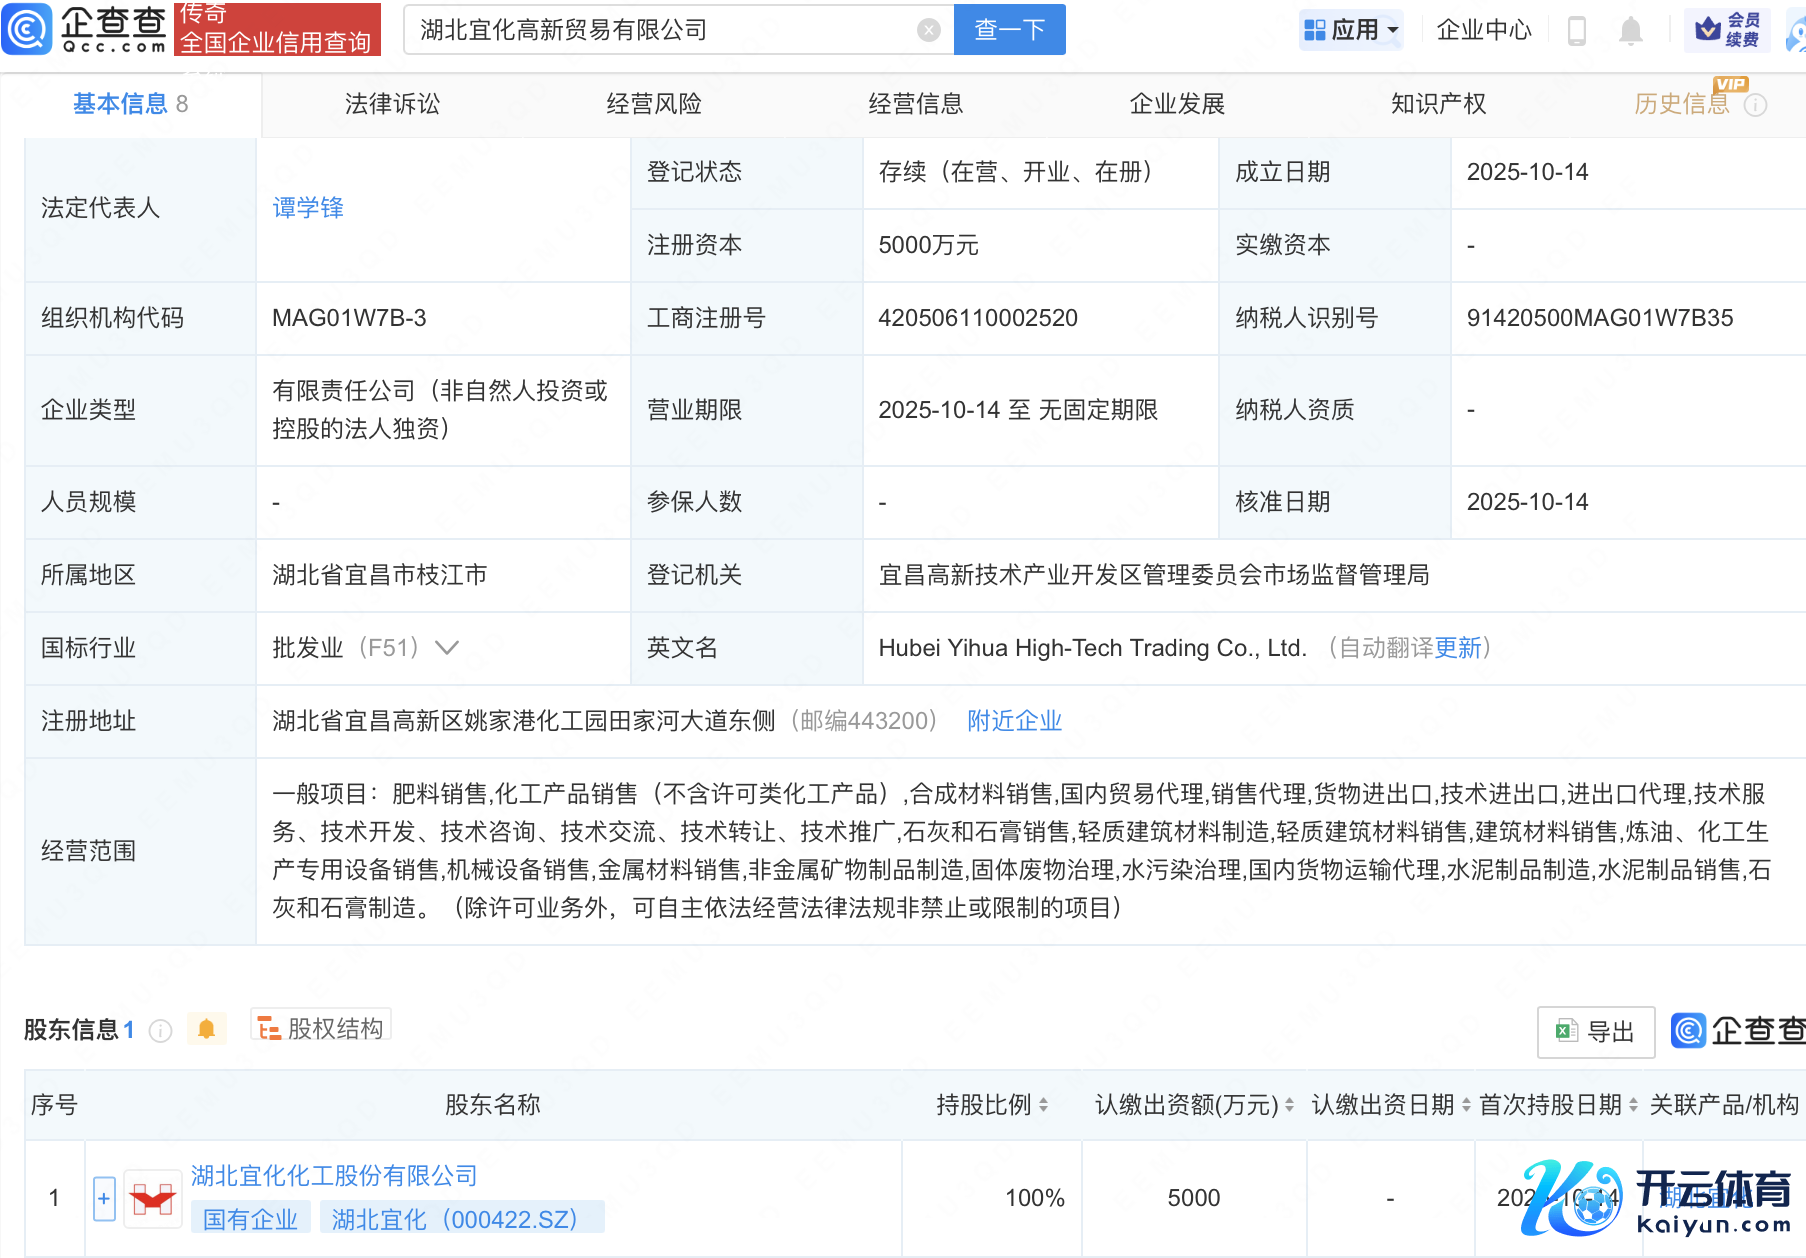Open the 应用 dropdown menu
Screen dimensions: 1806x1258
(1351, 30)
